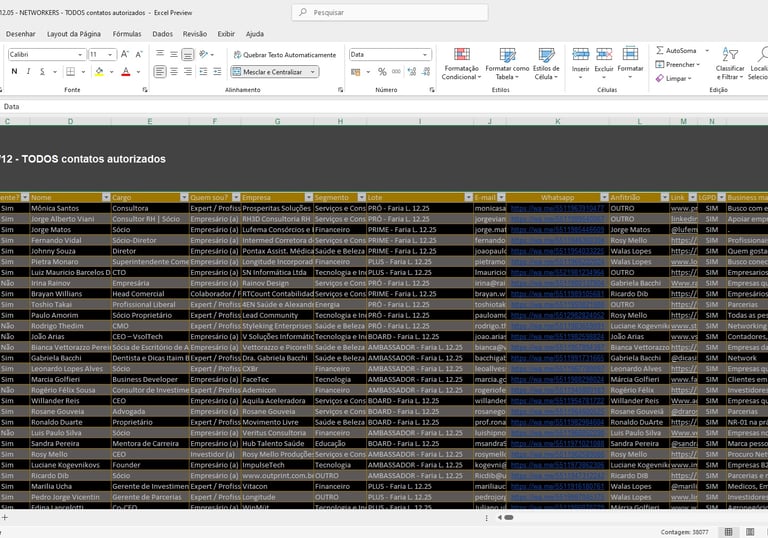Apply yellow fill color
The width and height of the screenshot is (768, 538).
(x=99, y=72)
